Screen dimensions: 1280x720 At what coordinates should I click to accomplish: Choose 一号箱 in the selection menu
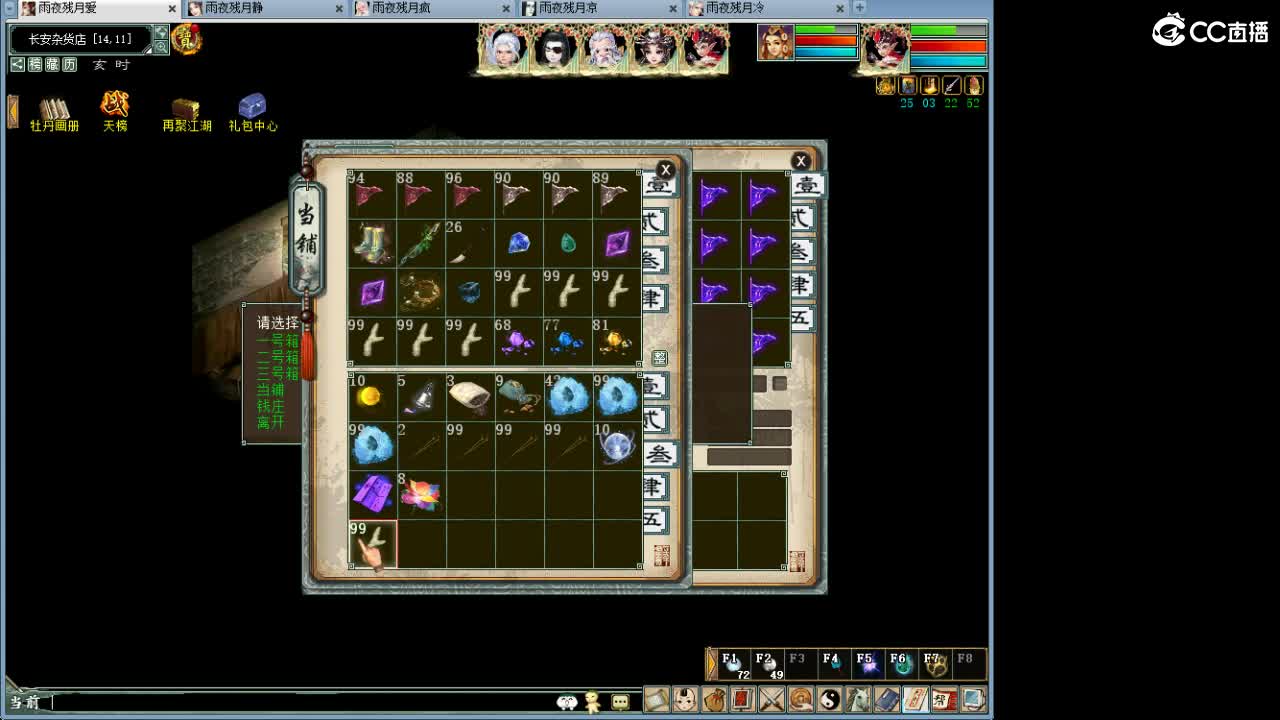pyautogui.click(x=277, y=340)
